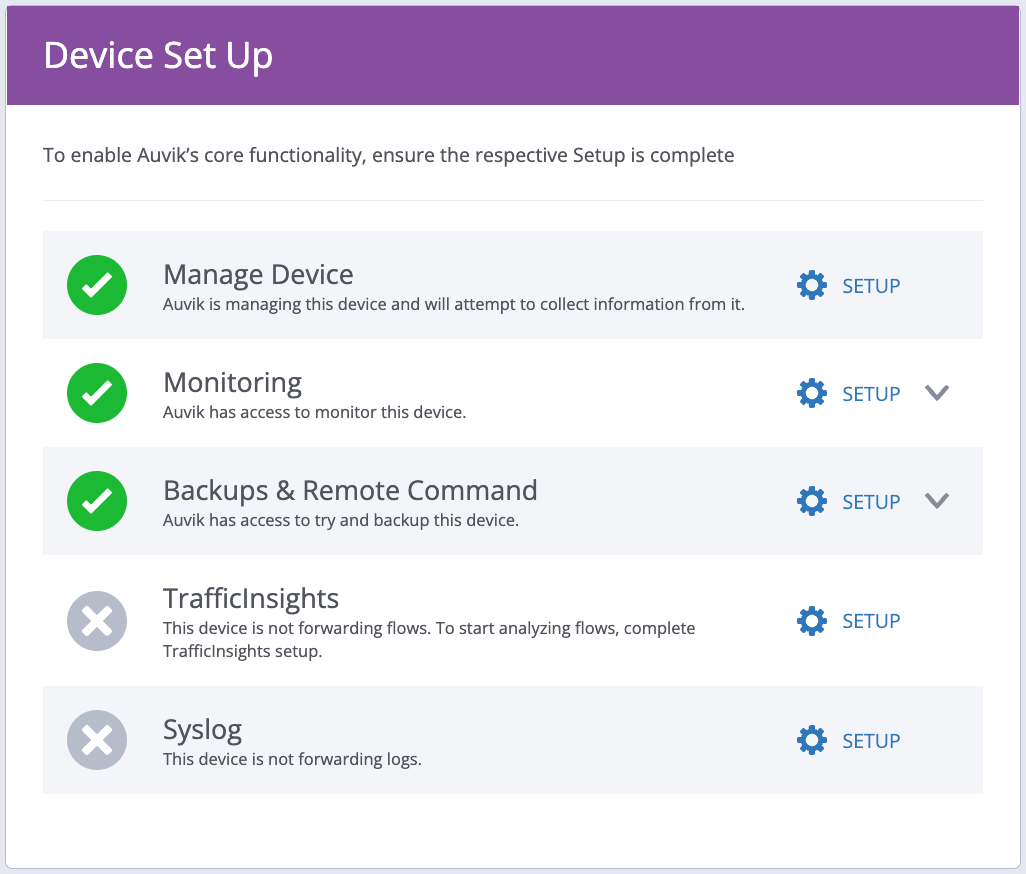Screen dimensions: 1026x874
Task: Select the TrafficInsights row
Action: [x=450, y=620]
